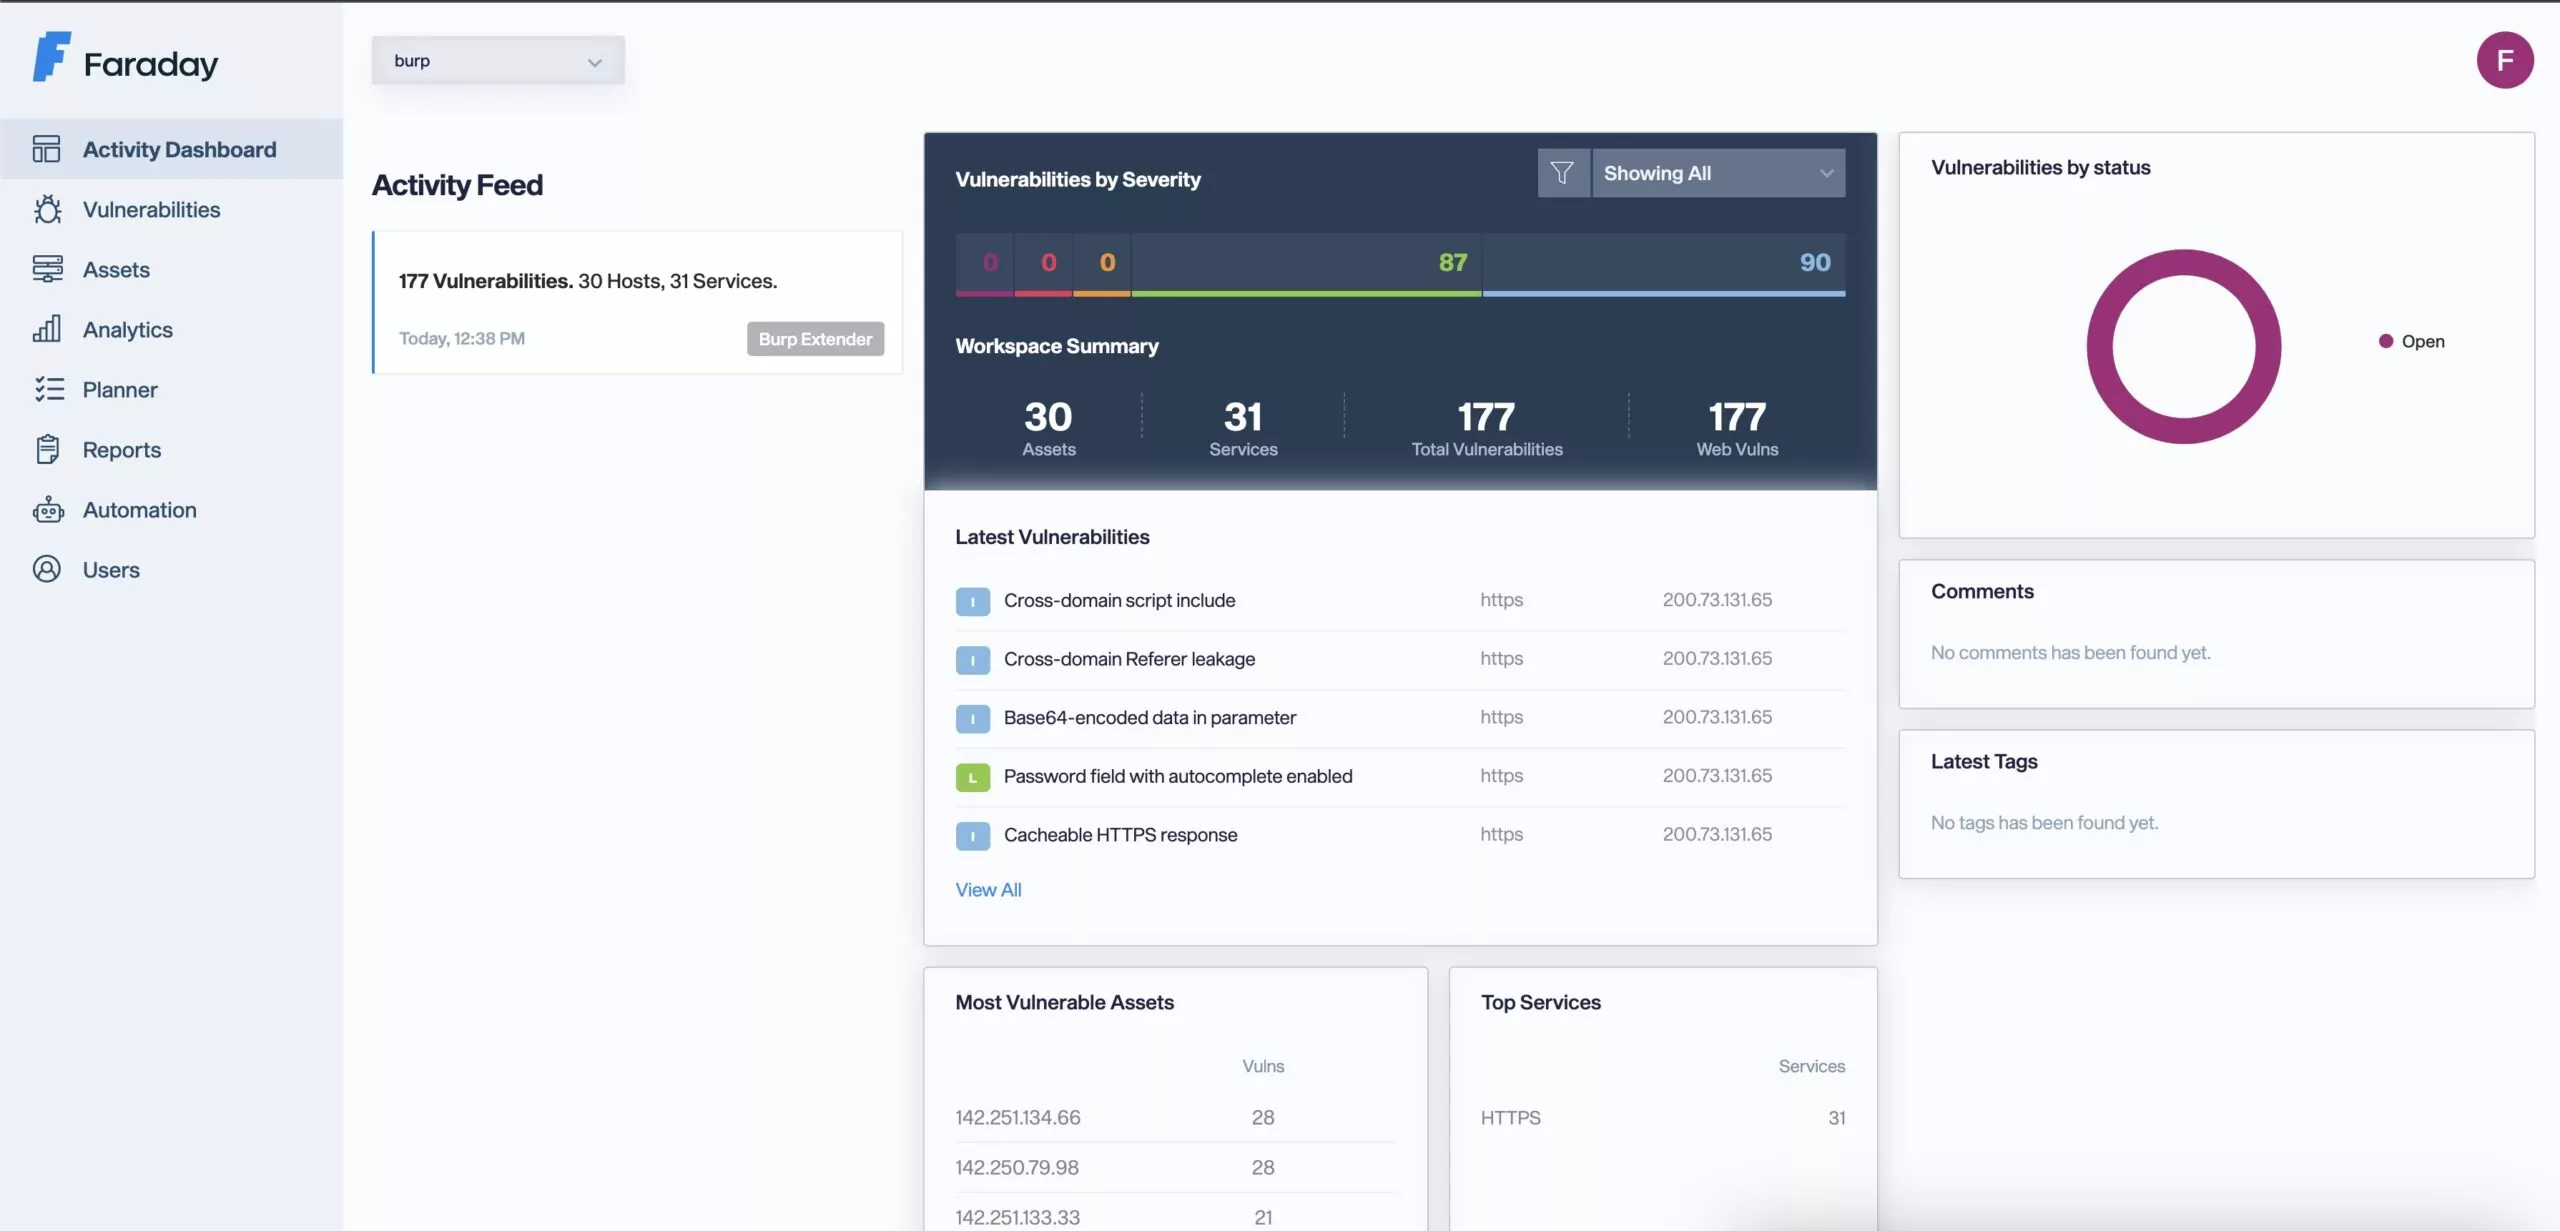
Task: Toggle the Open status legend item
Action: point(2411,341)
